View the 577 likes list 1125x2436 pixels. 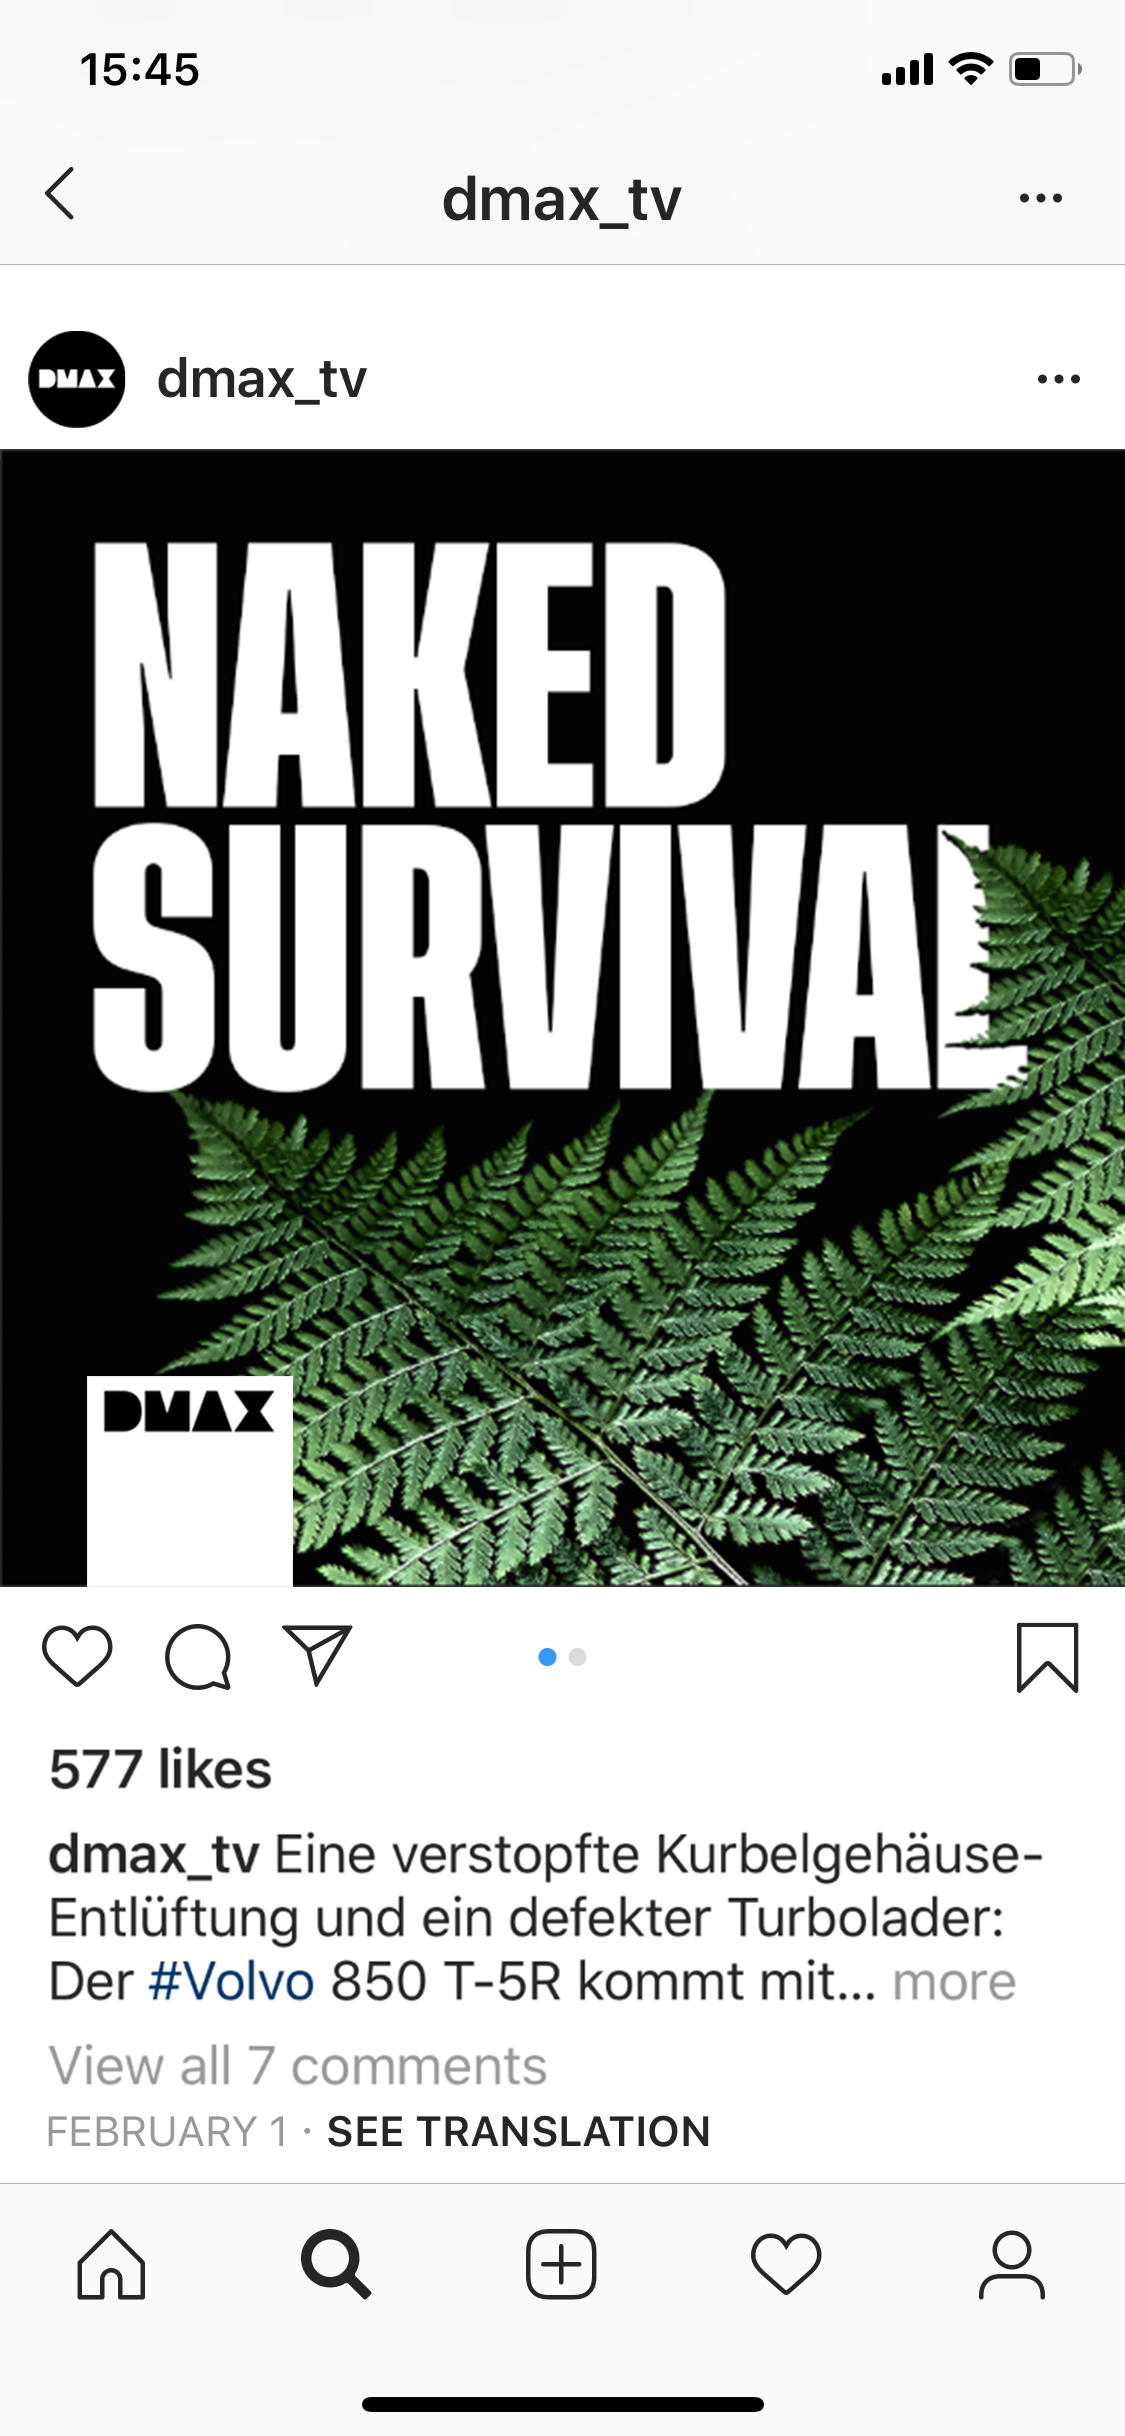[161, 1769]
